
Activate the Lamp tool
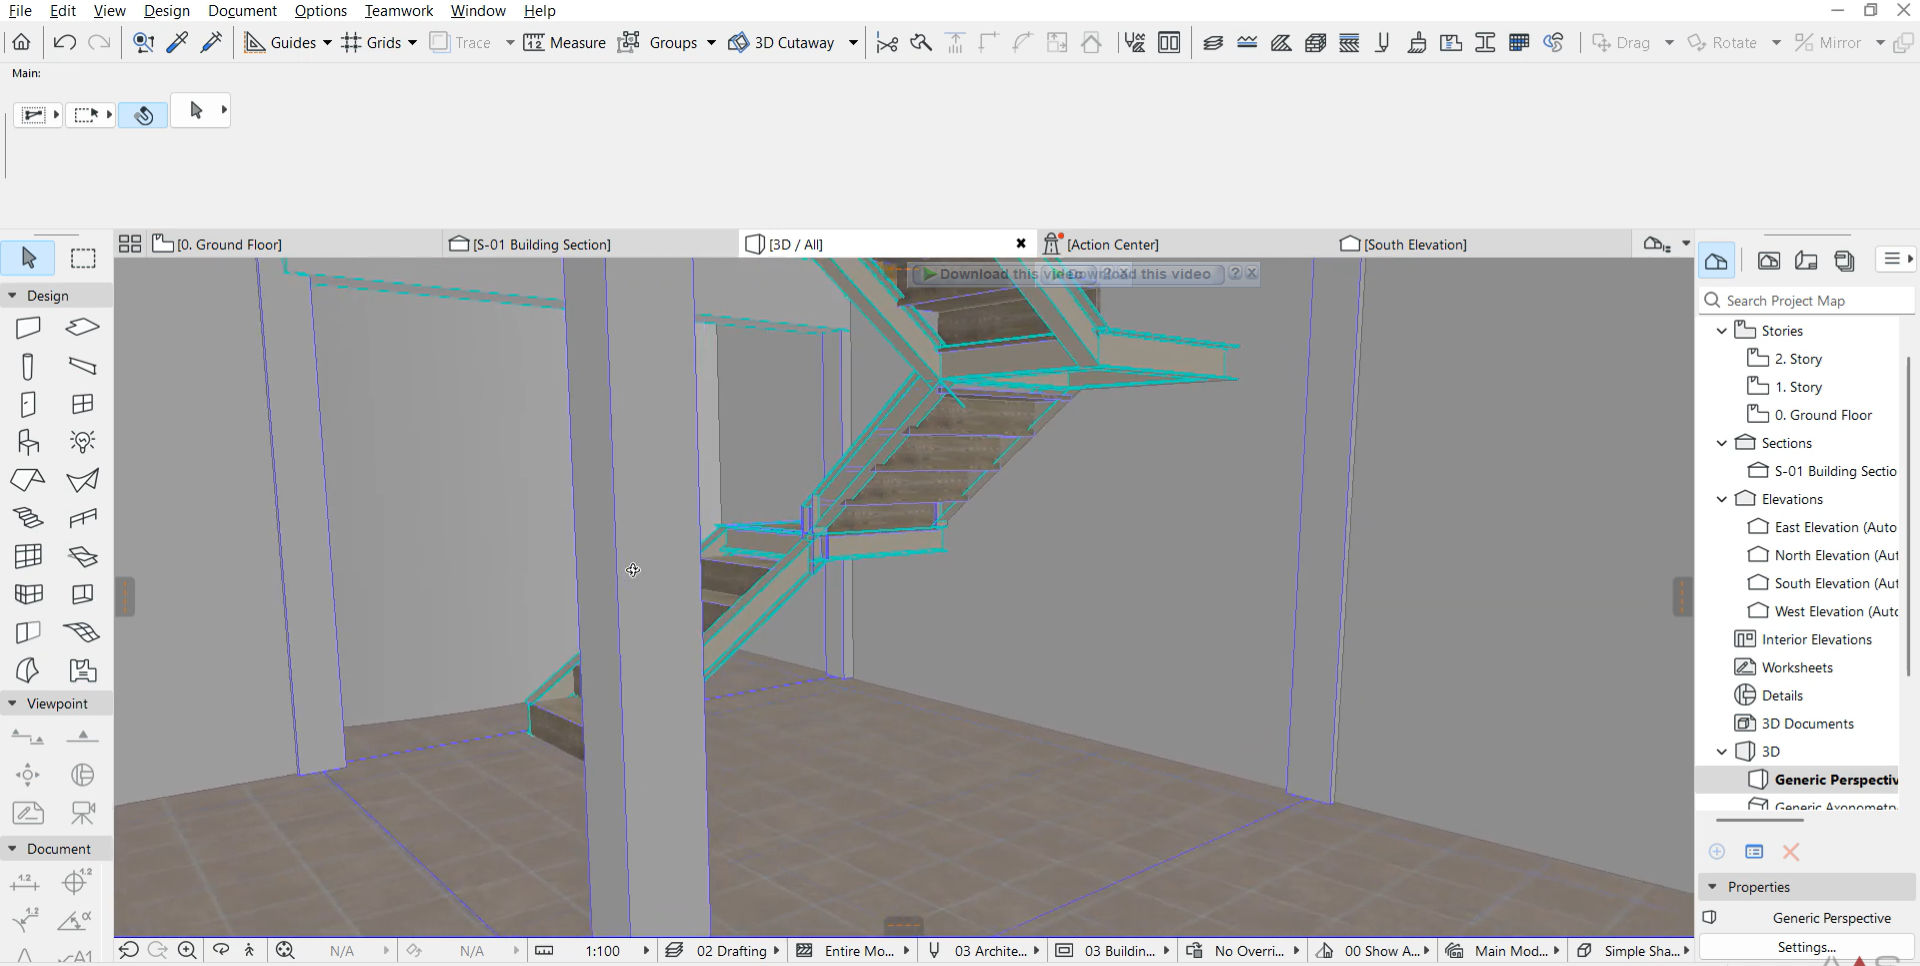[x=82, y=441]
